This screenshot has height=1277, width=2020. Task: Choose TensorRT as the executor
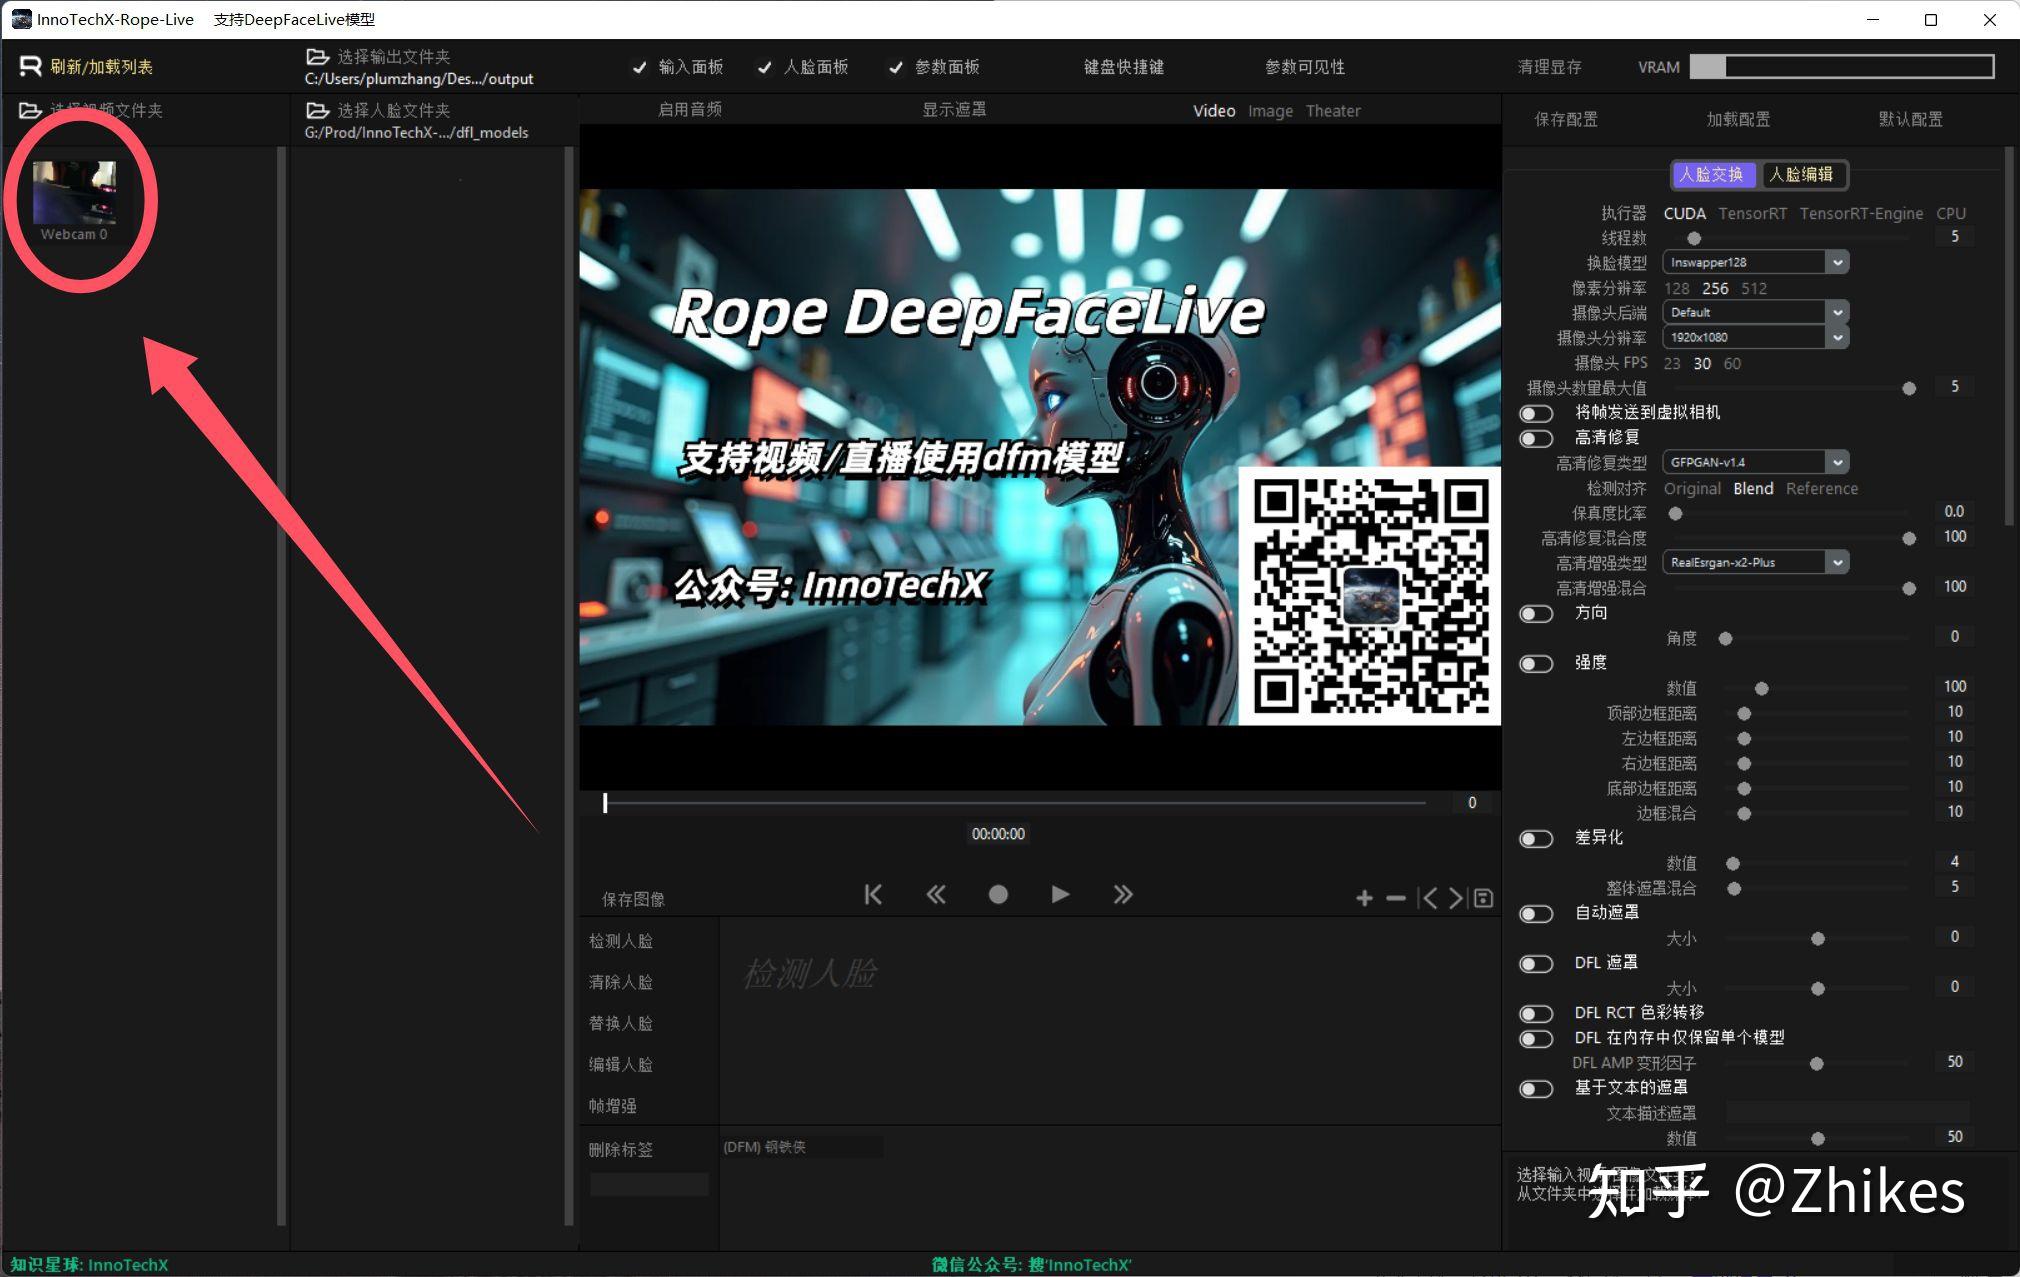(1752, 213)
